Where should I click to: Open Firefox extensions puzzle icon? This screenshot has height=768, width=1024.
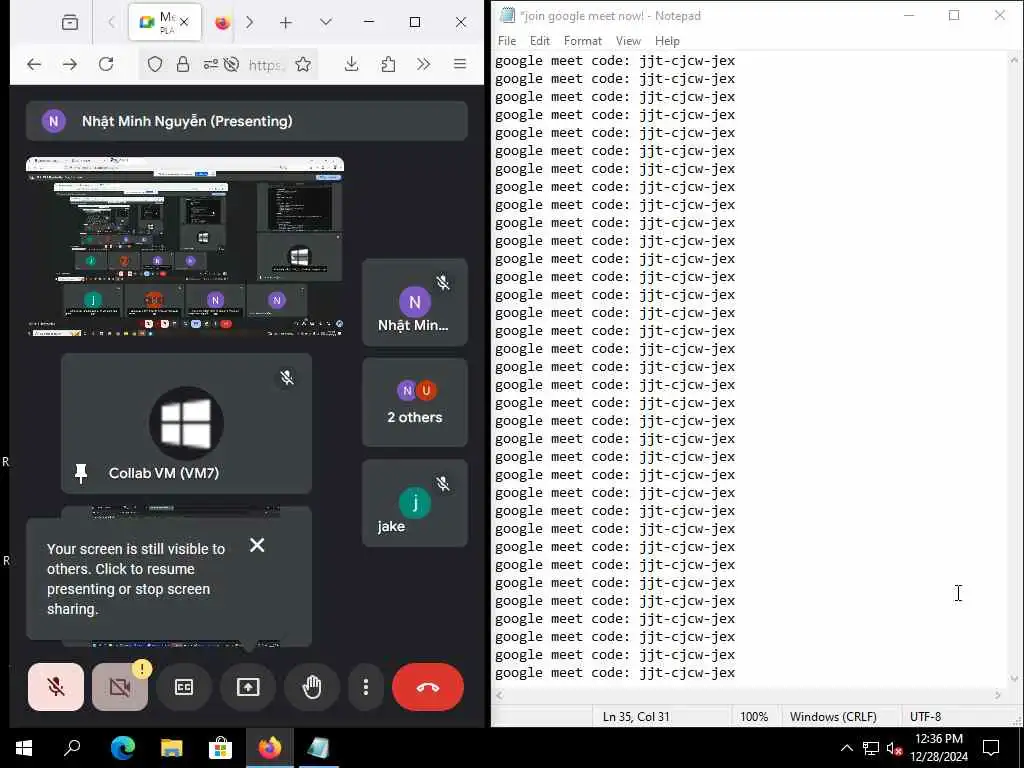tap(388, 64)
